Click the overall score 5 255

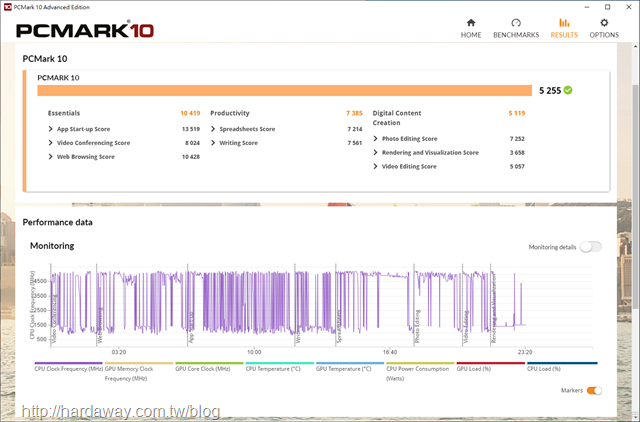click(x=550, y=91)
